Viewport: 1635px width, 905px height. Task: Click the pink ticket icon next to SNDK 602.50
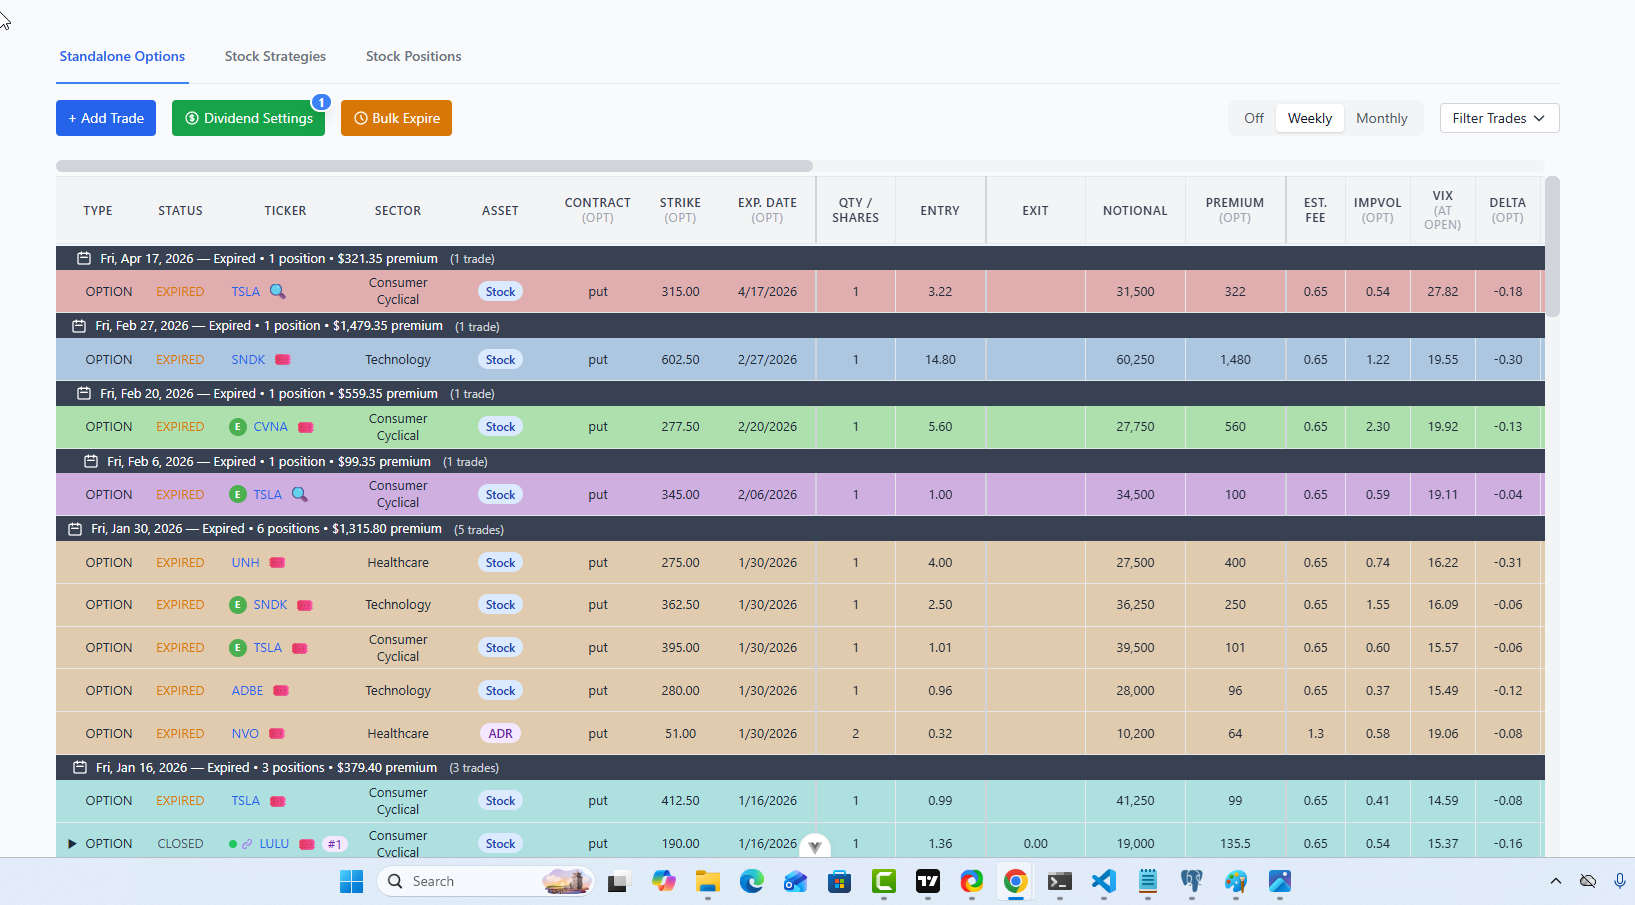click(283, 359)
